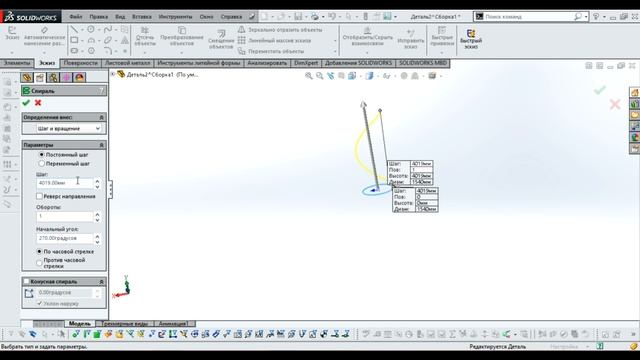The height and width of the screenshot is (360, 640).
Task: Open the Анимация1 bottom tab
Action: point(173,323)
